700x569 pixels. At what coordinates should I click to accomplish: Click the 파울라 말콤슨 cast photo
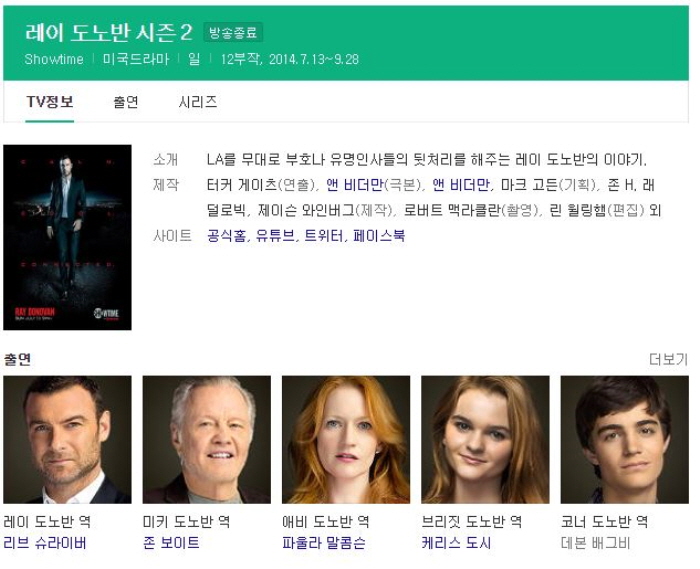(x=346, y=440)
